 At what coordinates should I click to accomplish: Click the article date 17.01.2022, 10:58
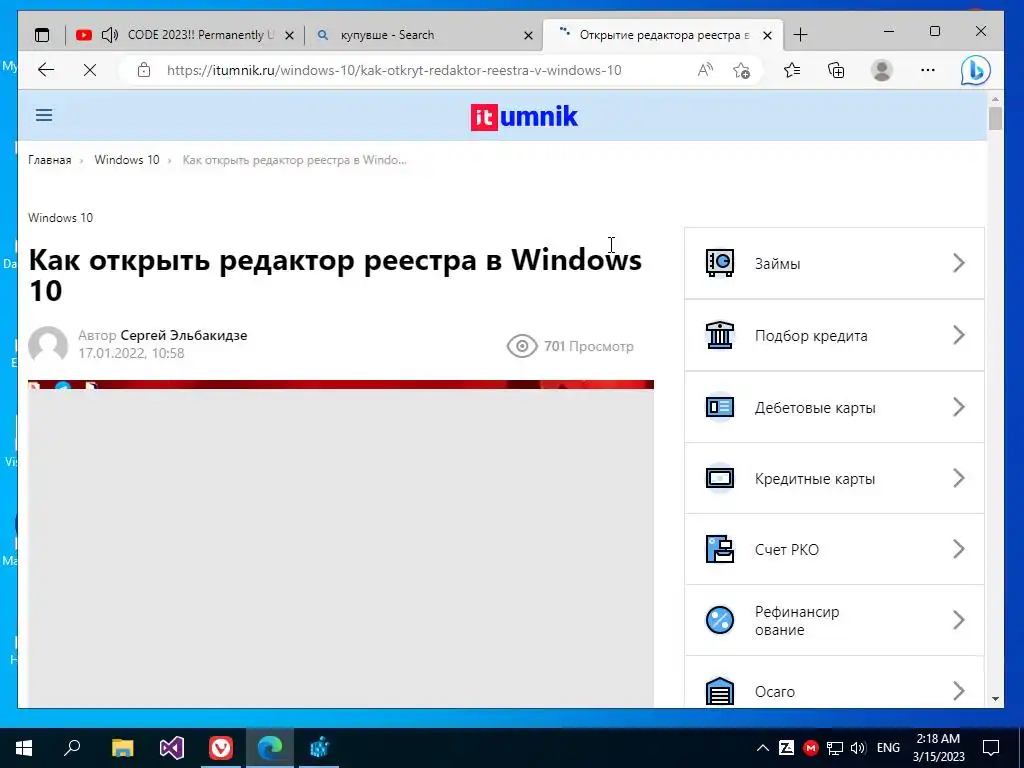pyautogui.click(x=131, y=353)
